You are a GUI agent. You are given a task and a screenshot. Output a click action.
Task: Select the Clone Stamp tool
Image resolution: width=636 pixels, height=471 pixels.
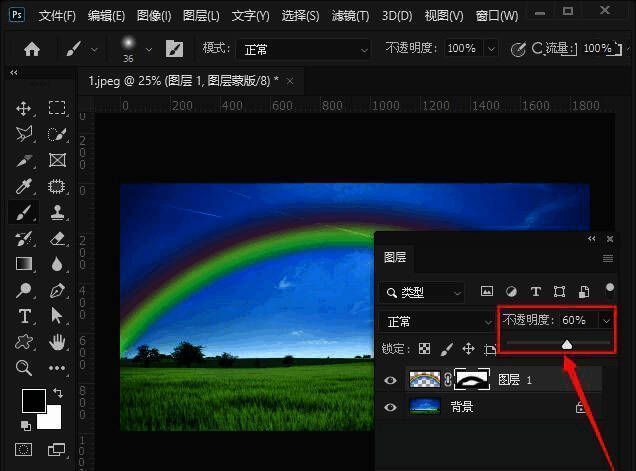click(x=57, y=212)
